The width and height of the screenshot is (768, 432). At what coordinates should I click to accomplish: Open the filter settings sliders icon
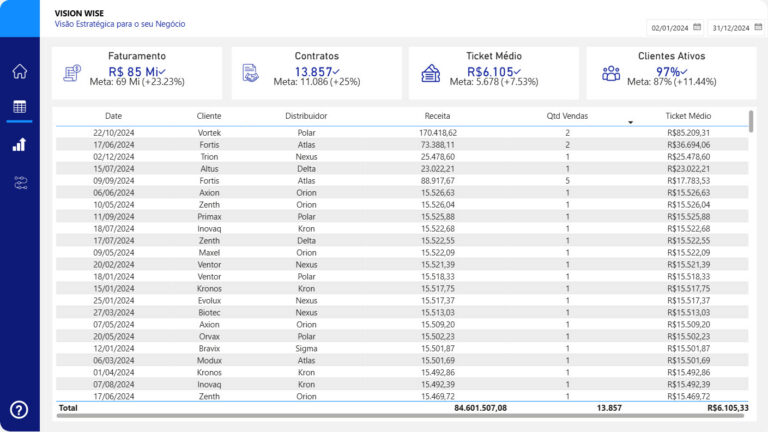click(19, 182)
